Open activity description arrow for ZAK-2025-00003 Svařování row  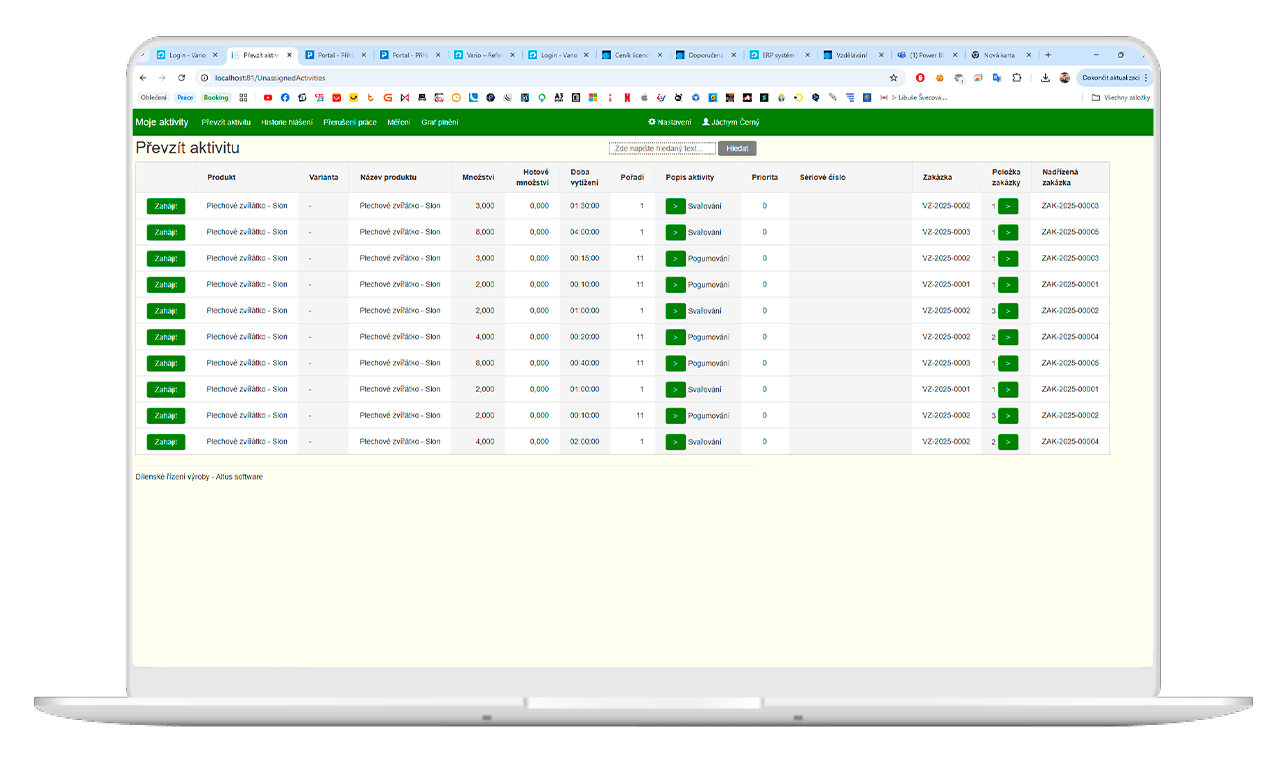click(676, 206)
